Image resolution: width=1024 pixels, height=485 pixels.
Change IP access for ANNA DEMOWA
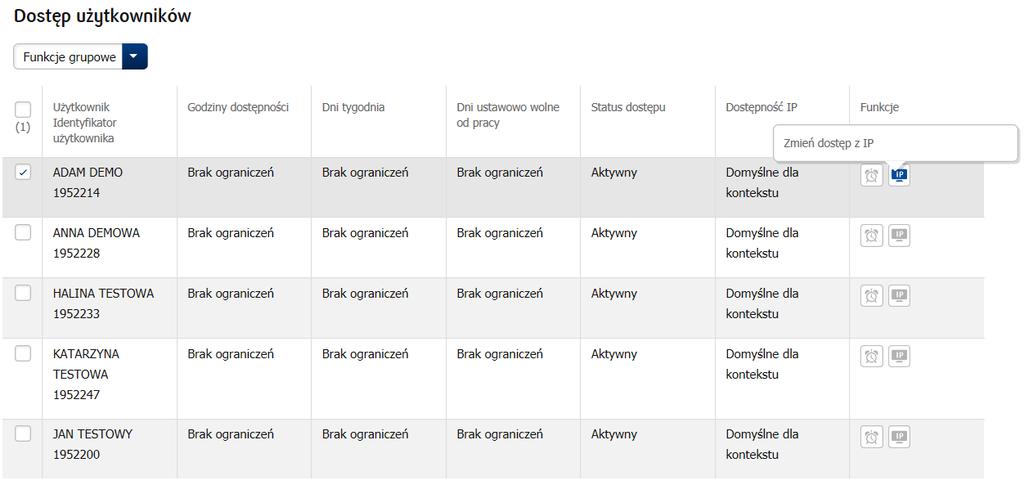click(x=899, y=236)
